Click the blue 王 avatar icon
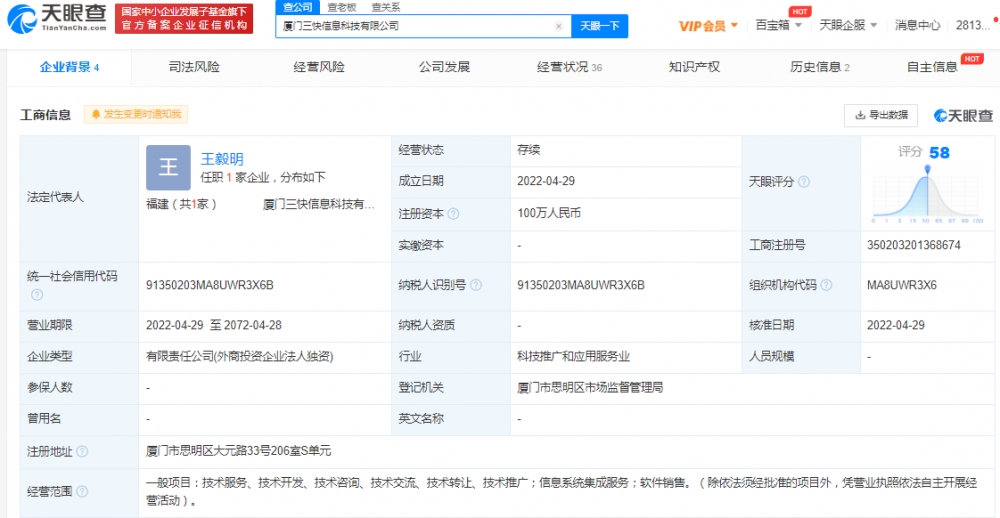 point(168,167)
